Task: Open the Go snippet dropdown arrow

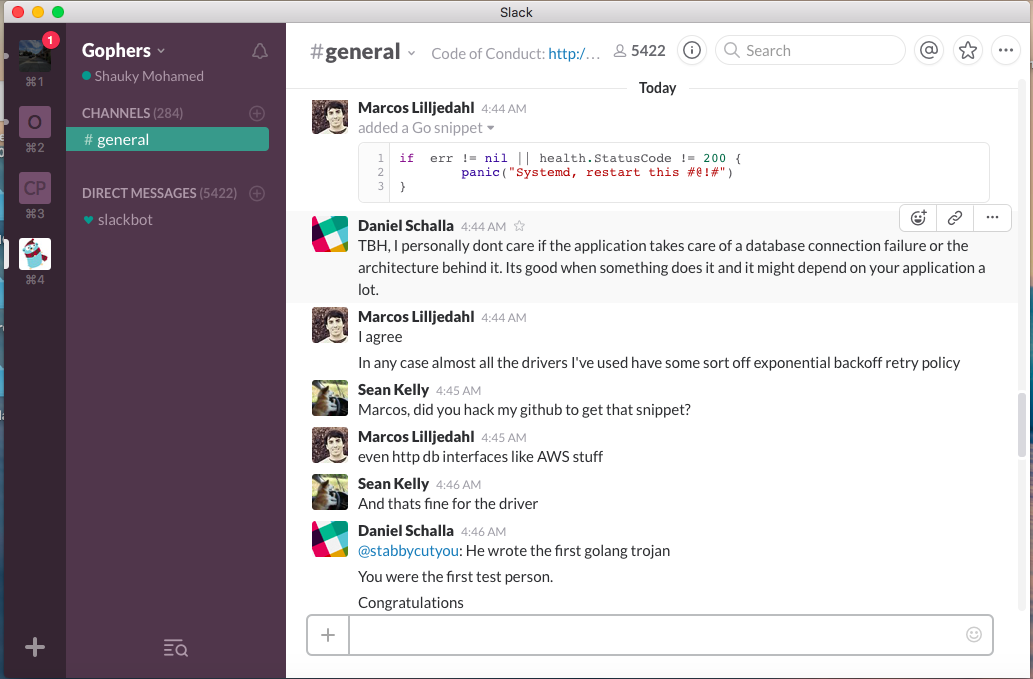Action: (491, 128)
